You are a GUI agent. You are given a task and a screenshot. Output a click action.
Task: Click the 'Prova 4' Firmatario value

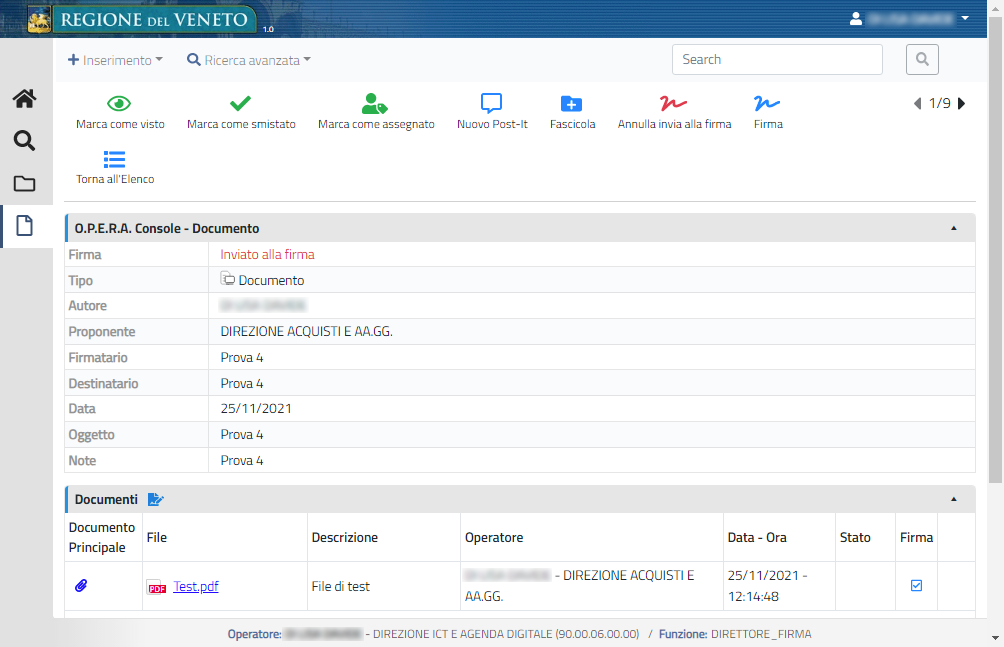(242, 357)
